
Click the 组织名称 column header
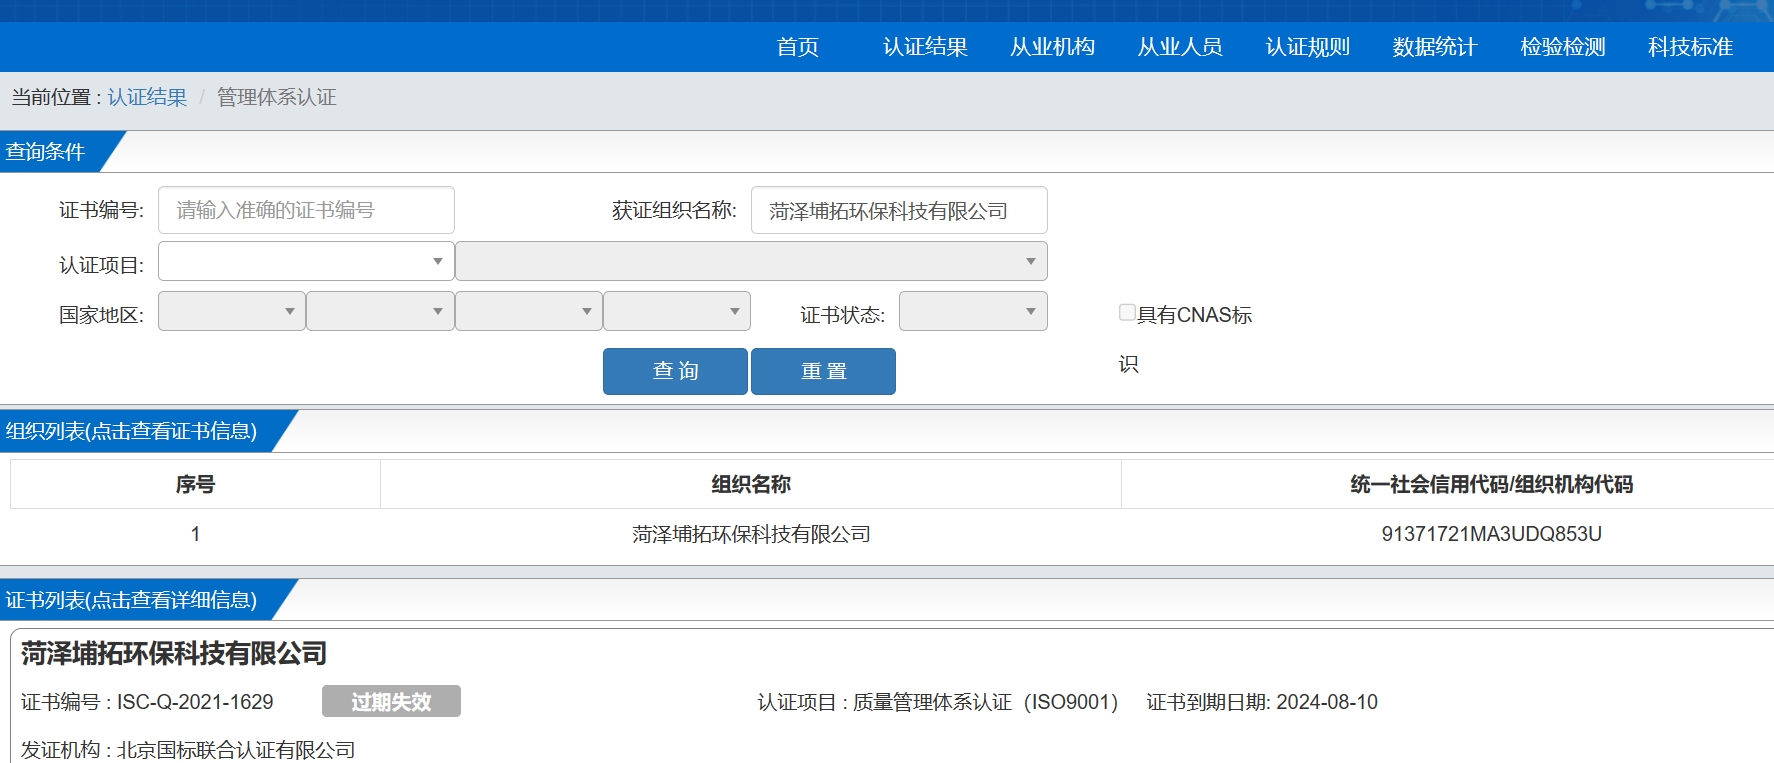tap(751, 484)
